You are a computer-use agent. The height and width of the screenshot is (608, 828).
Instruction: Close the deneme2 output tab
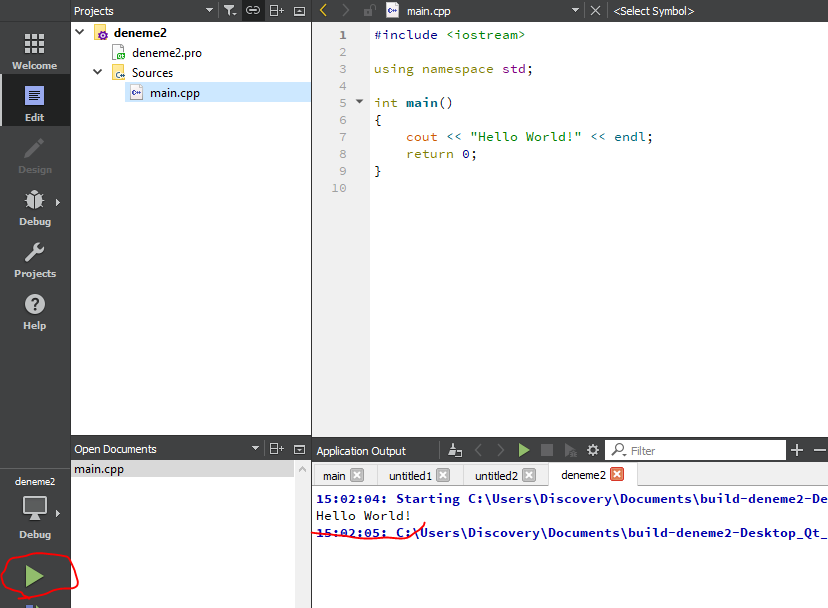(617, 474)
